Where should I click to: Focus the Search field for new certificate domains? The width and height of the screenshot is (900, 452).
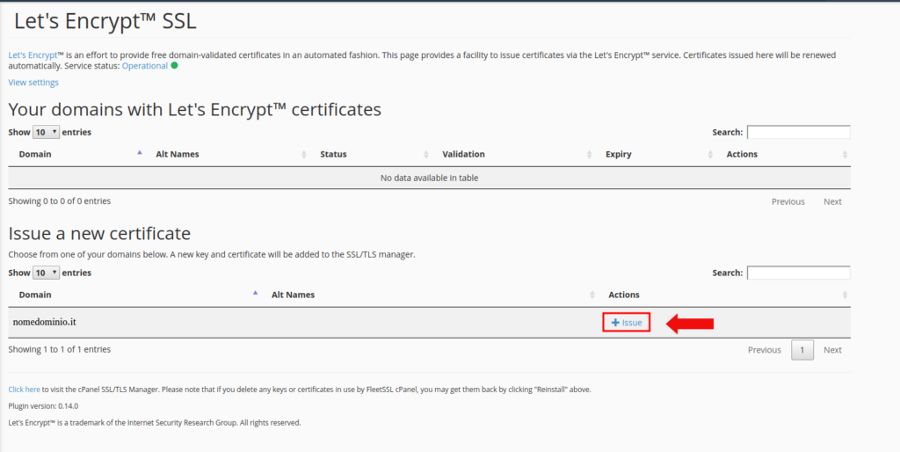(798, 273)
